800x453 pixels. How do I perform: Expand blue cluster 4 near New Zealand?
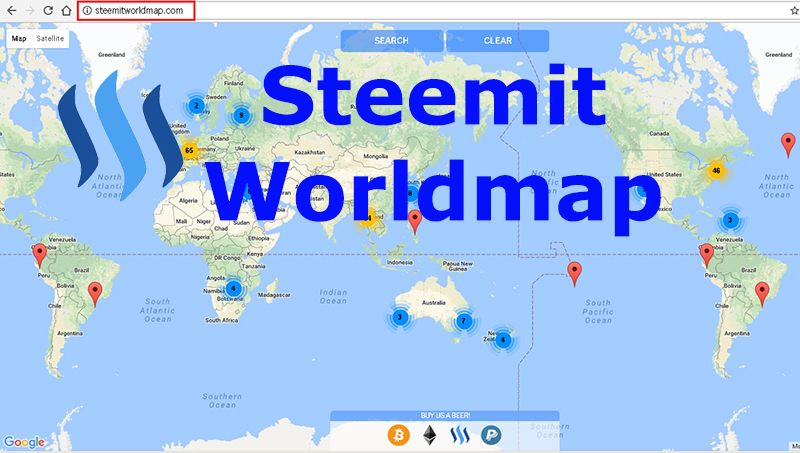[503, 339]
